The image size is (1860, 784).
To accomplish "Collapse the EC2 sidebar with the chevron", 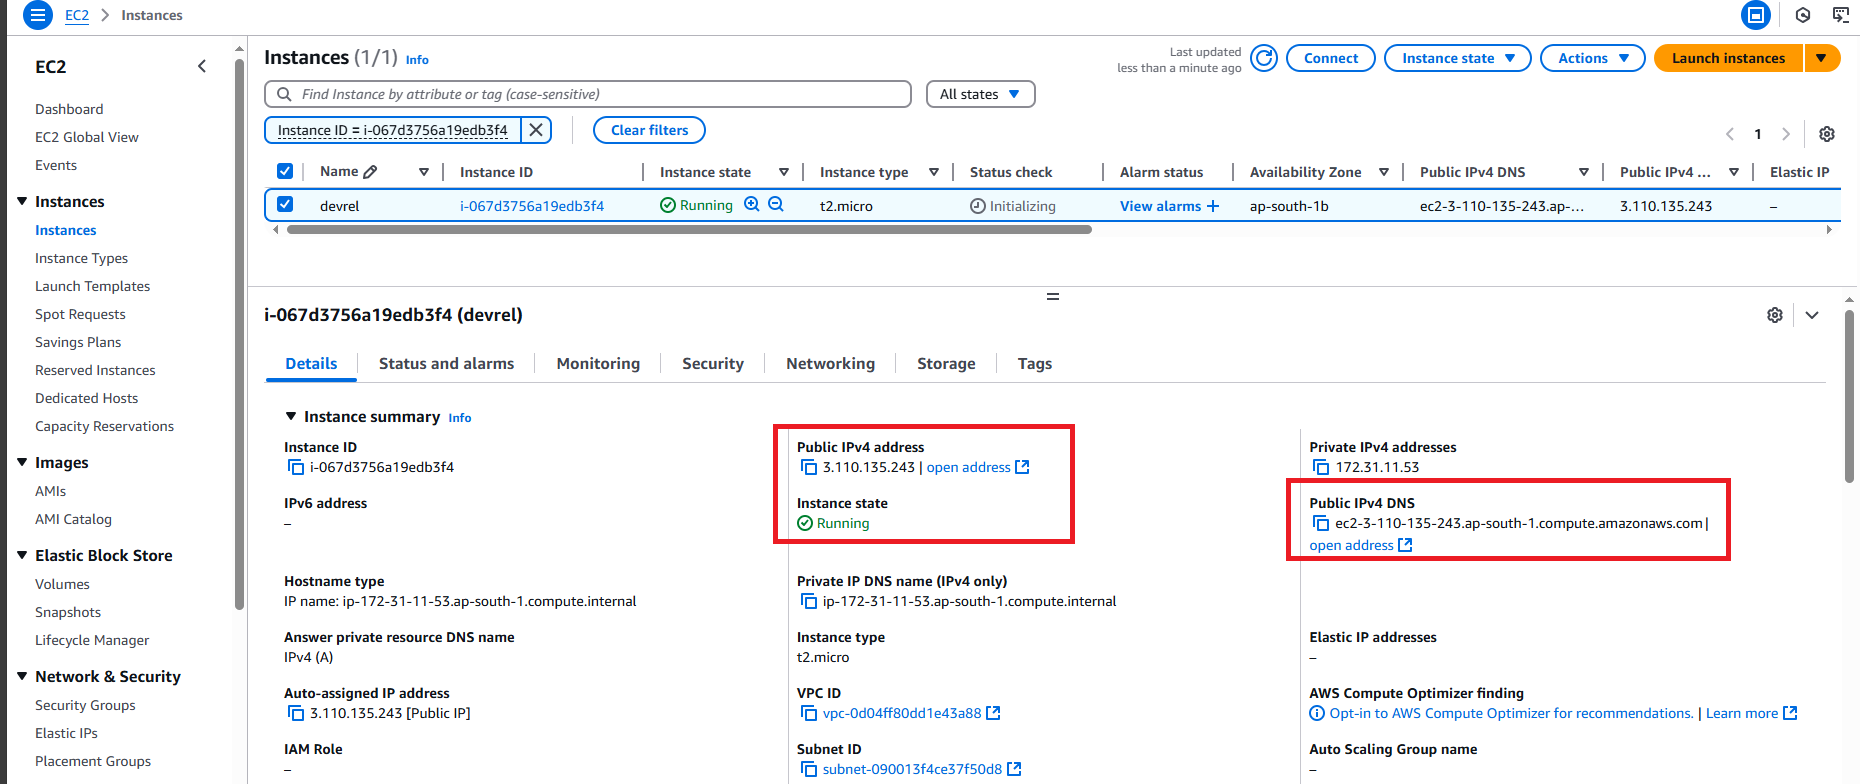I will click(x=202, y=66).
